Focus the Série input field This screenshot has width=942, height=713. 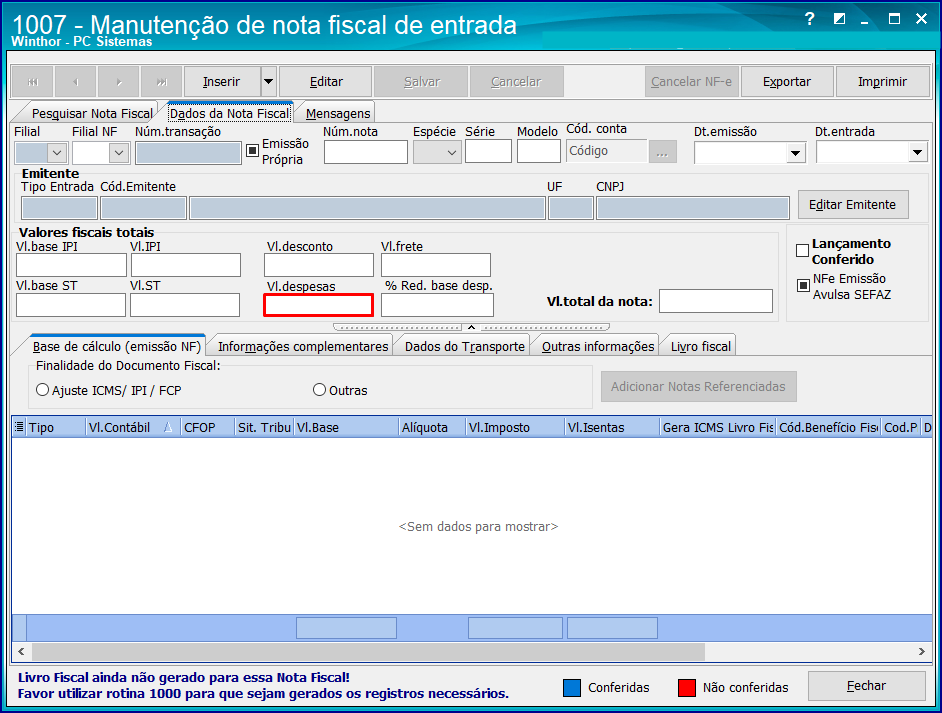[x=488, y=151]
